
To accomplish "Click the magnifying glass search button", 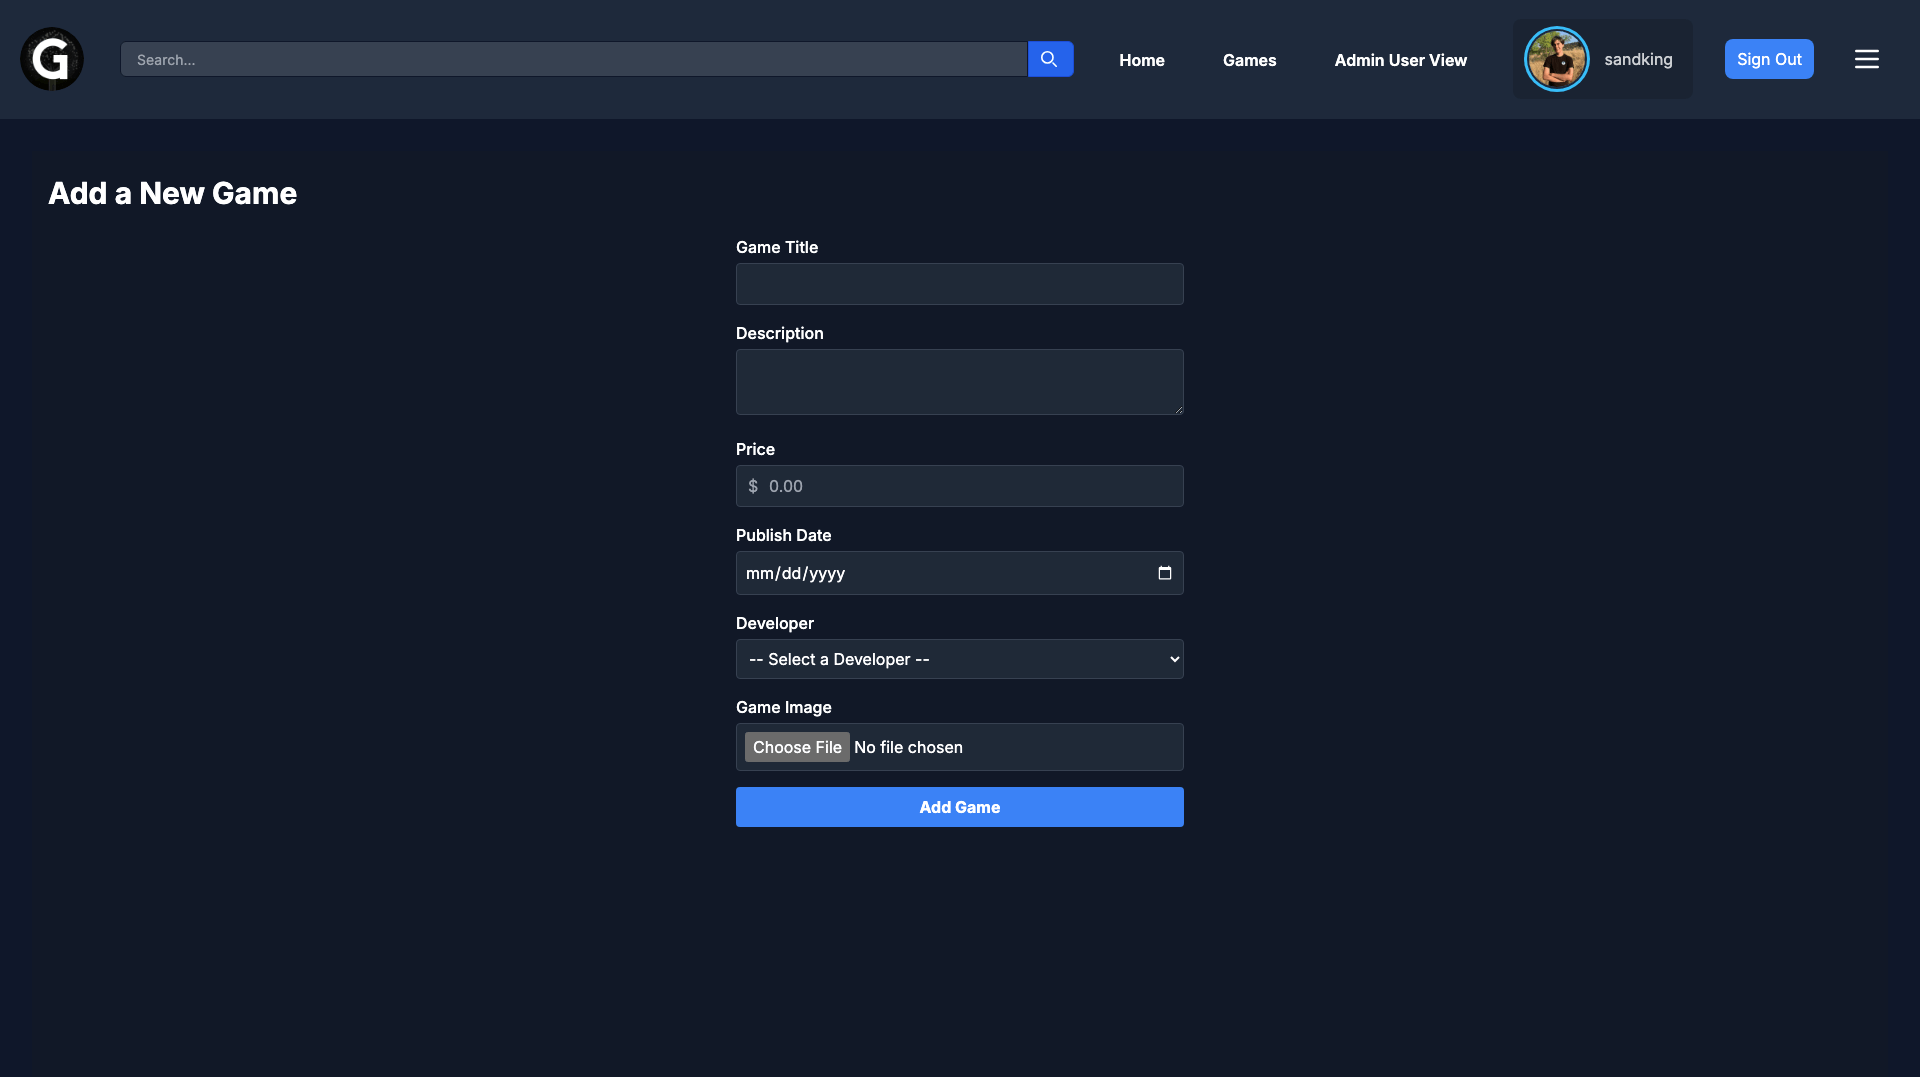I will point(1049,59).
